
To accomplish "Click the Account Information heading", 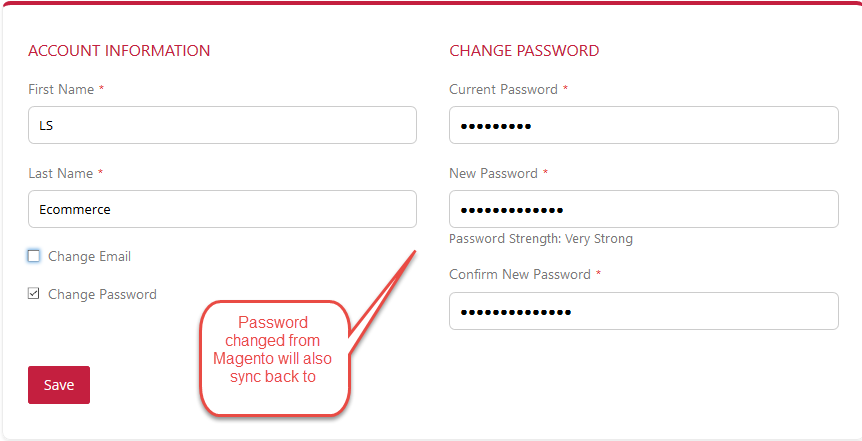I will point(119,51).
